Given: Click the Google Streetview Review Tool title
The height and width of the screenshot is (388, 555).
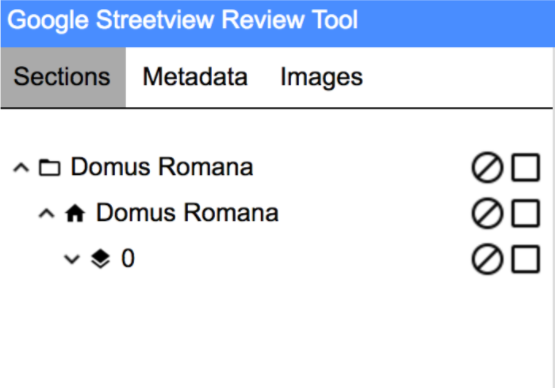Looking at the screenshot, I should pos(183,20).
